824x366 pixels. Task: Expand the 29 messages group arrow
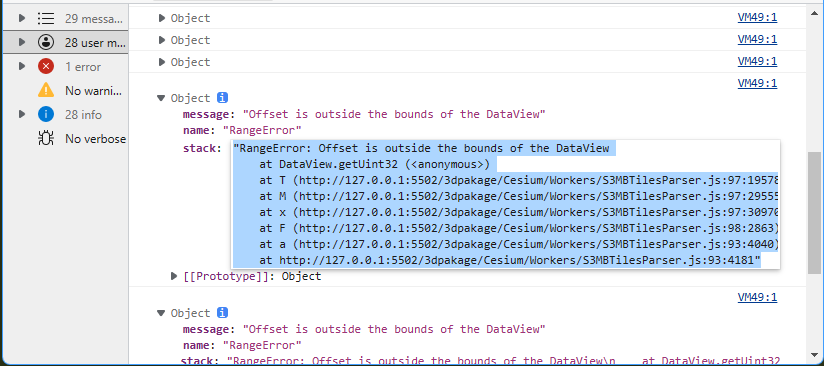[22, 18]
